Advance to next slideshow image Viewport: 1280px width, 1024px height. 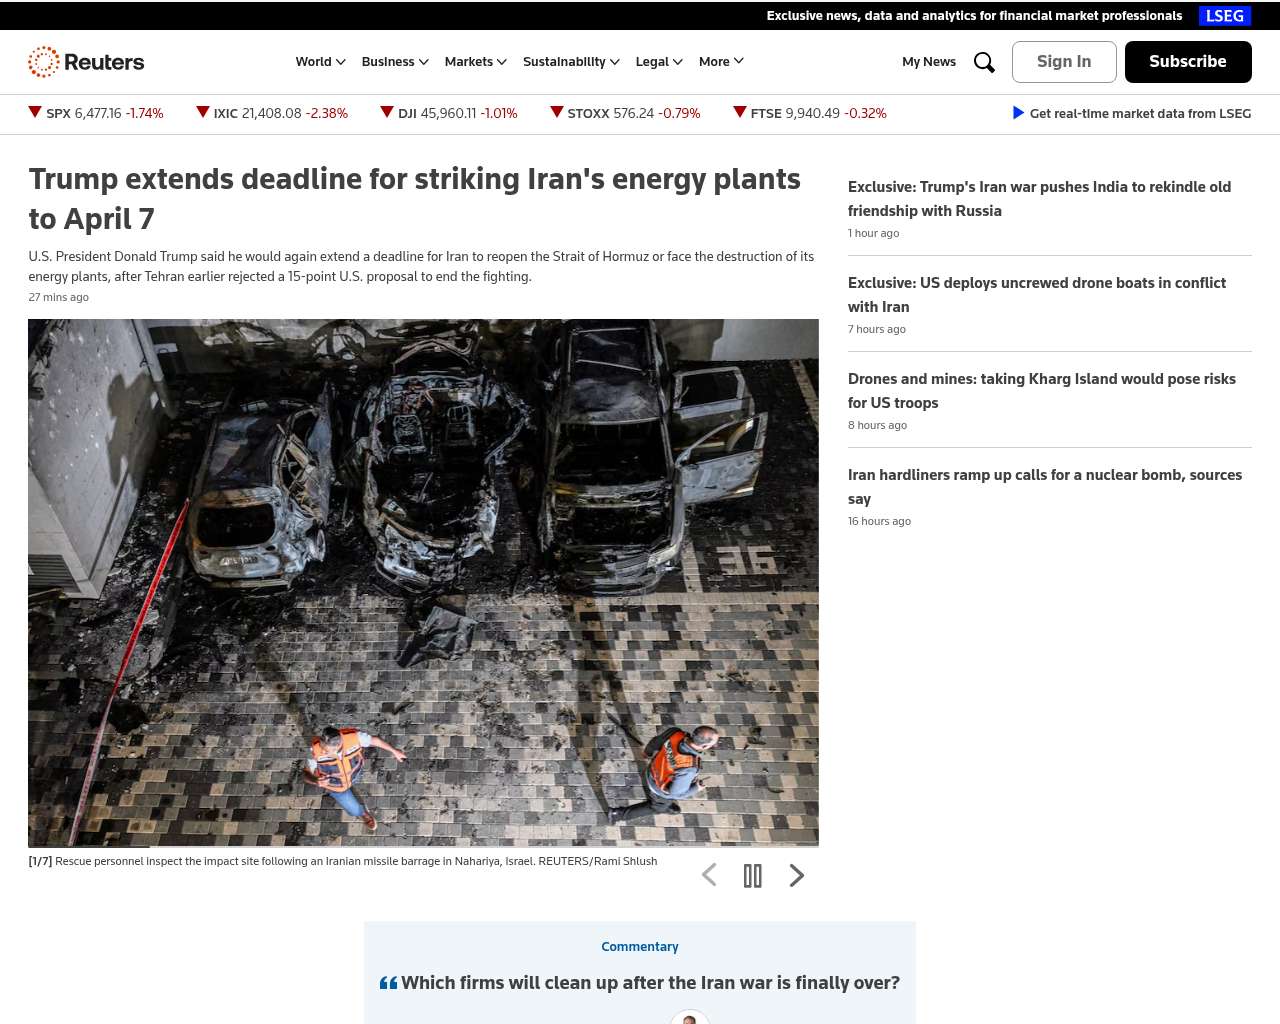pyautogui.click(x=797, y=875)
